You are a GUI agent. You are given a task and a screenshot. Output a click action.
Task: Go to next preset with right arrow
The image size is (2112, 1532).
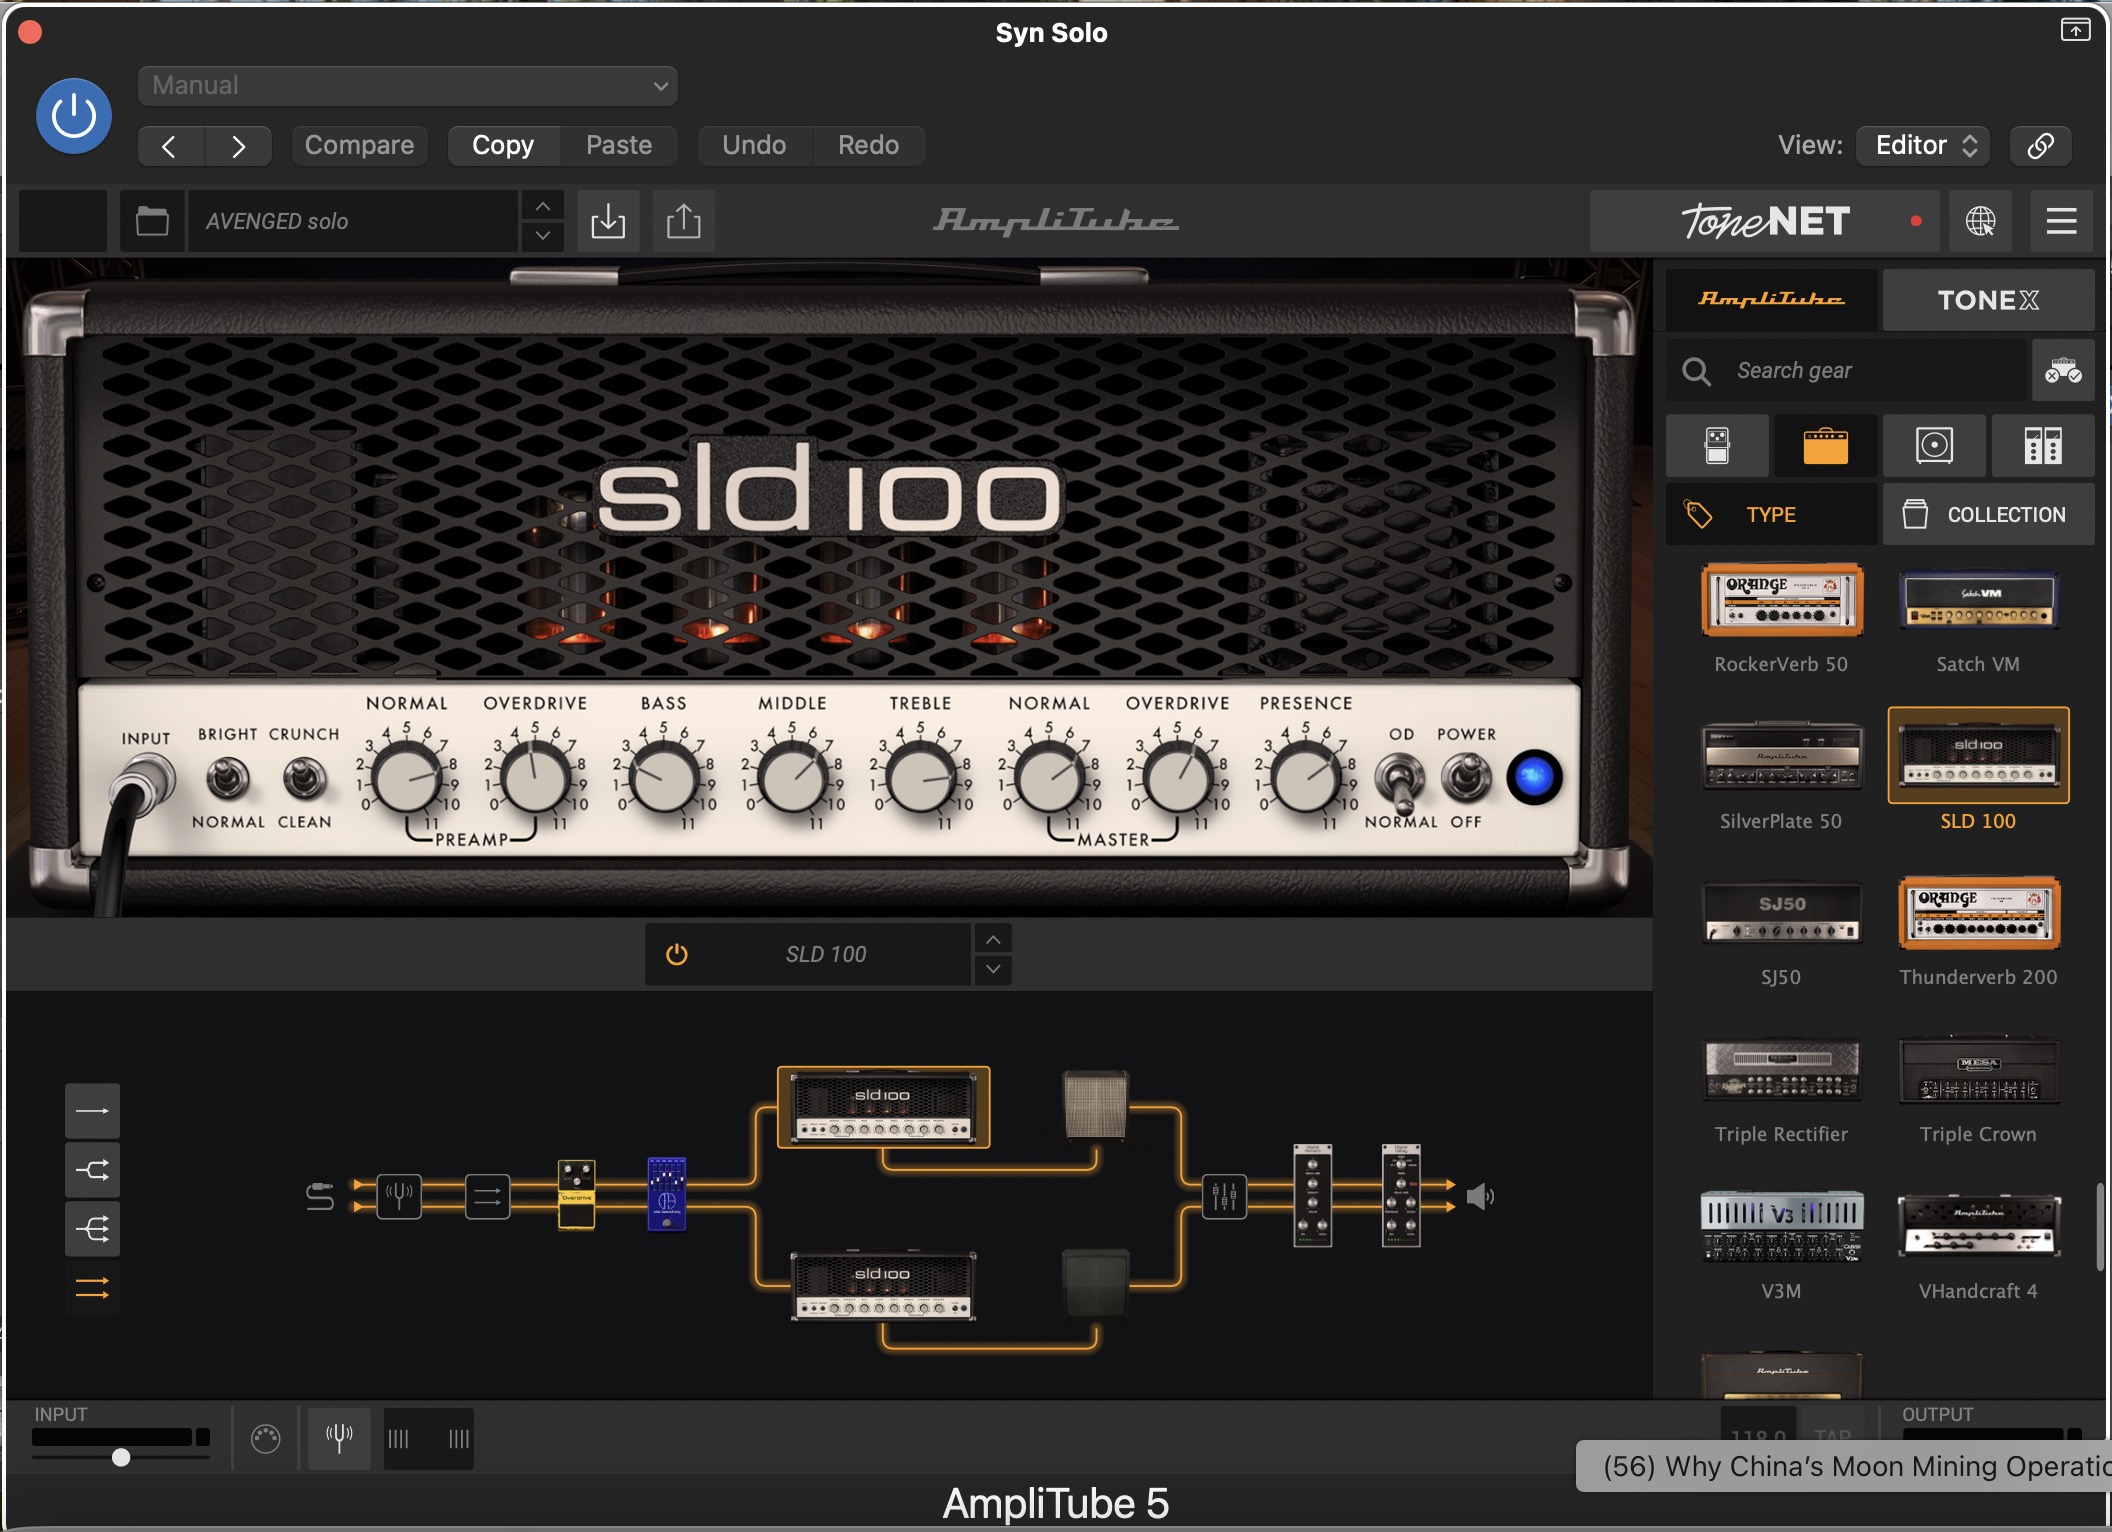238,146
